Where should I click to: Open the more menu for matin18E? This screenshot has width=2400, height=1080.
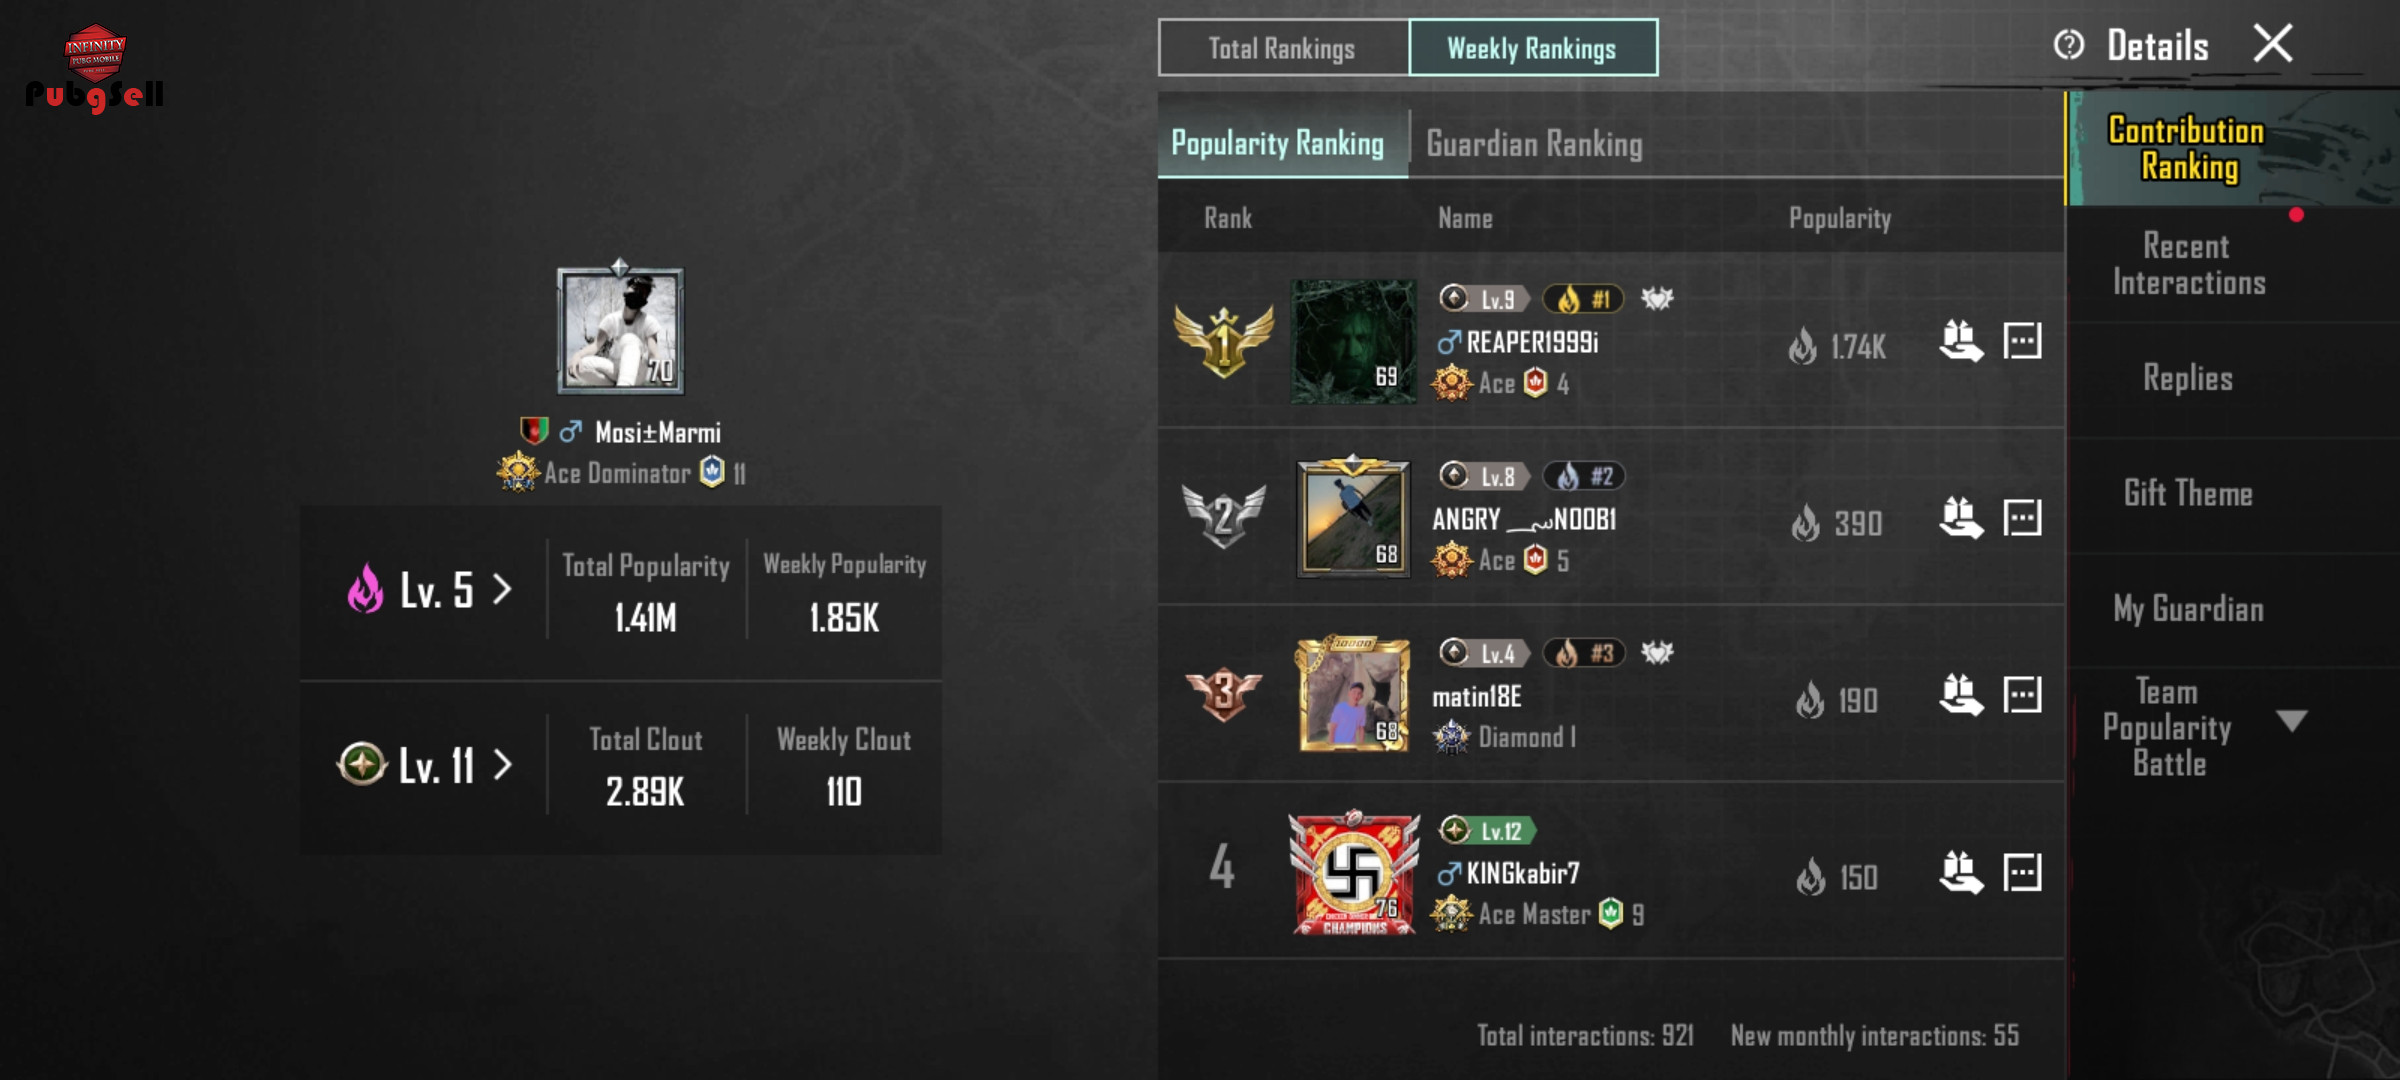click(2022, 695)
